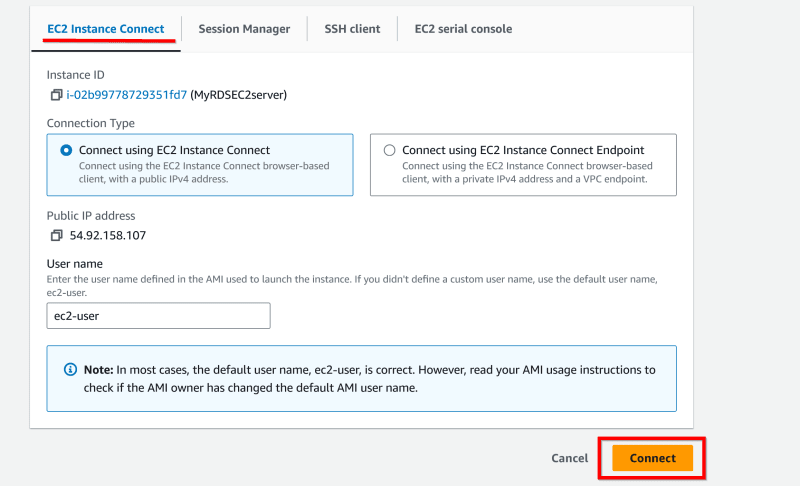800x486 pixels.
Task: Open the Session Manager tab
Action: [244, 29]
